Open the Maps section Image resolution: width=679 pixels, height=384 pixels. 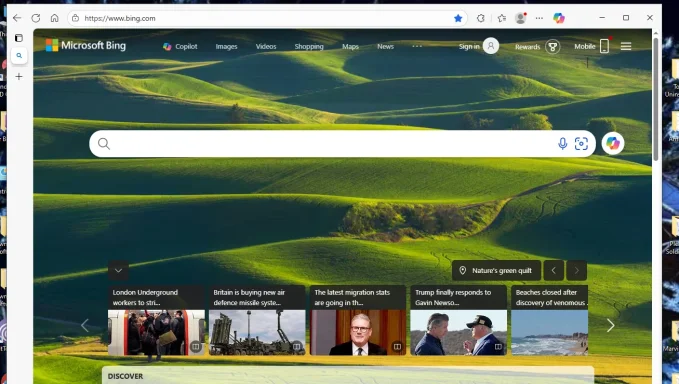click(350, 46)
